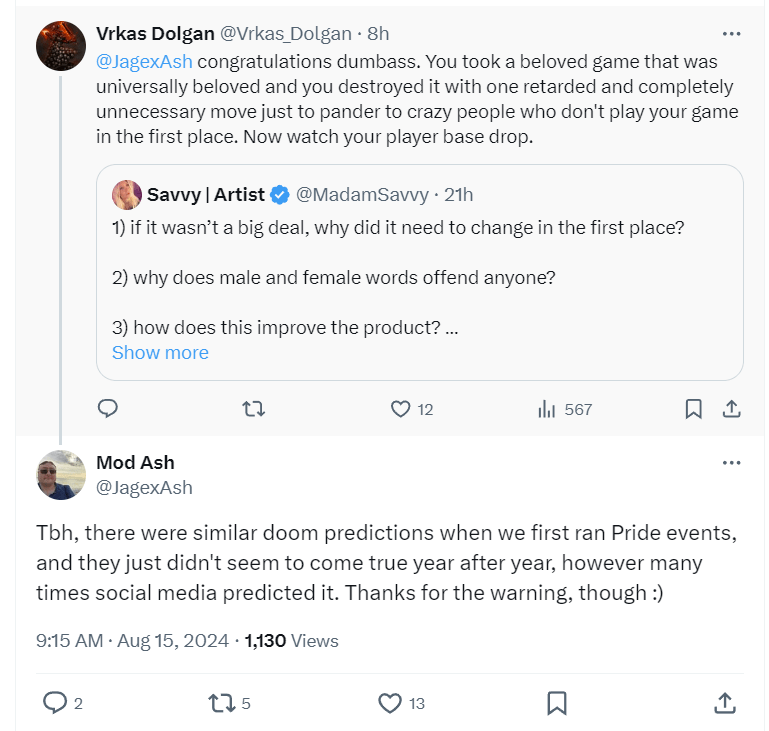Share Mod Ash's tweet via upload icon
The height and width of the screenshot is (731, 769).
(725, 703)
